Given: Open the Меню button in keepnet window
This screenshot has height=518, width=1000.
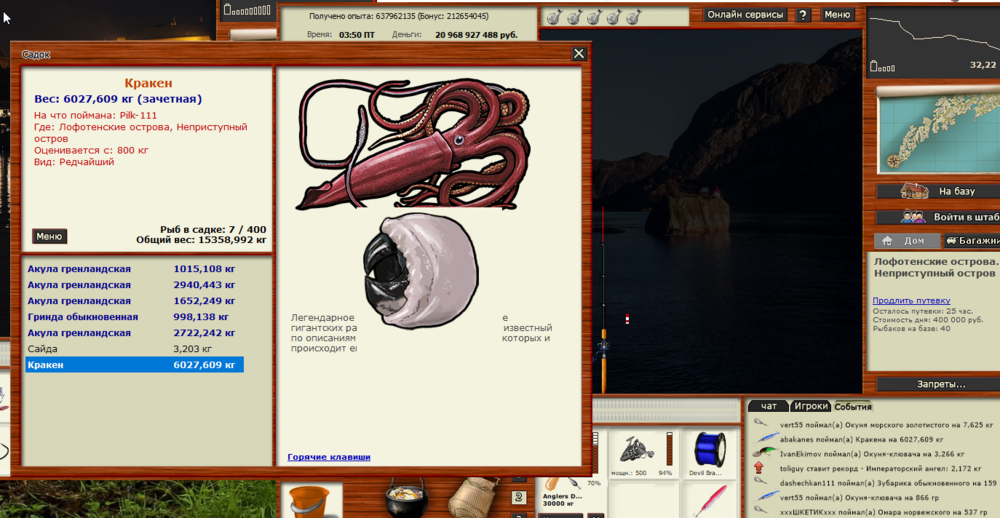Looking at the screenshot, I should pos(49,236).
